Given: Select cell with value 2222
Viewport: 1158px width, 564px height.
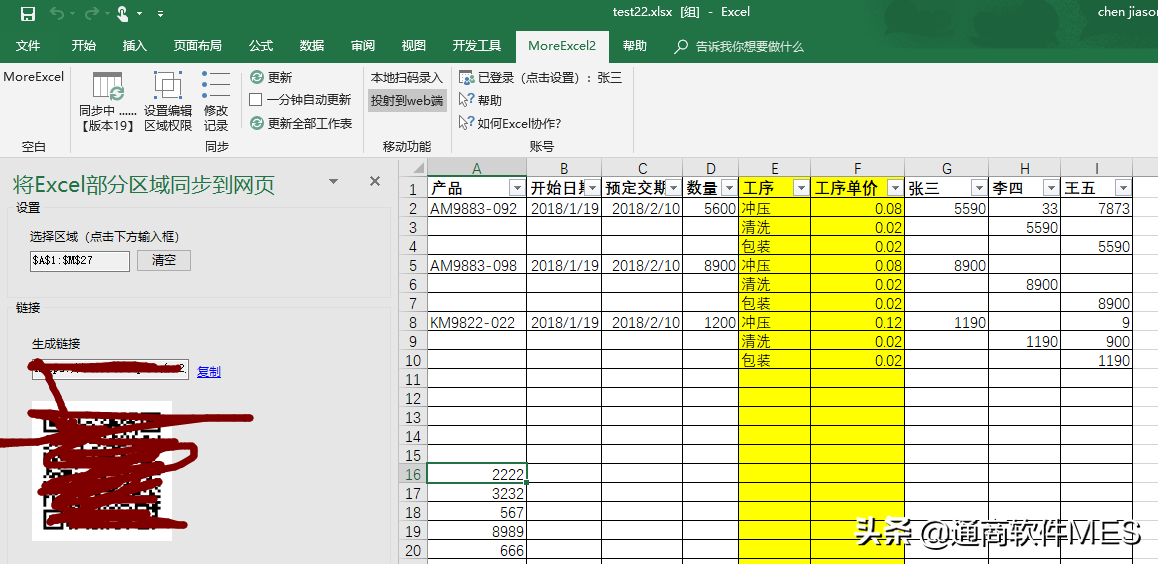Looking at the screenshot, I should pos(477,473).
